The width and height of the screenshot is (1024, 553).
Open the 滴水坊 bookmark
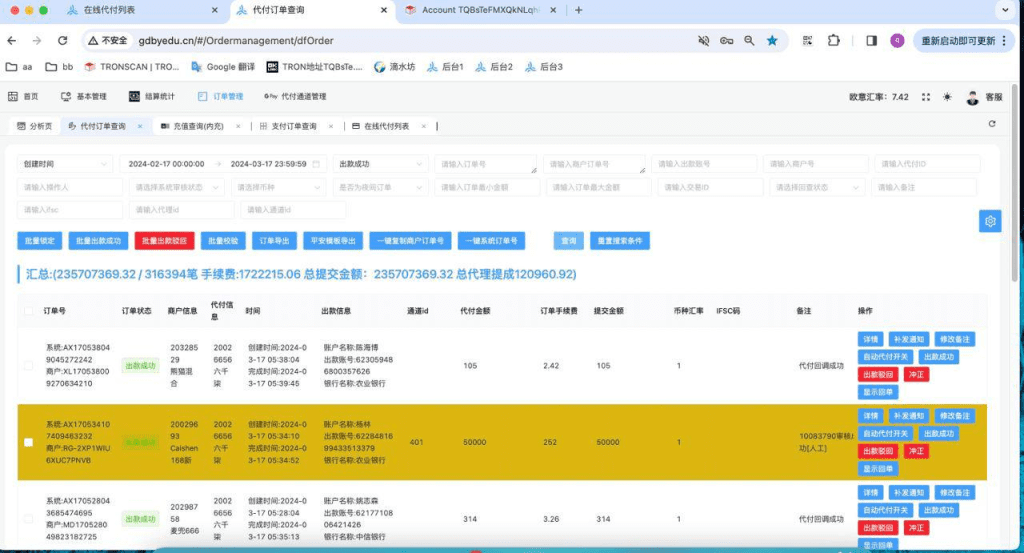(x=394, y=67)
